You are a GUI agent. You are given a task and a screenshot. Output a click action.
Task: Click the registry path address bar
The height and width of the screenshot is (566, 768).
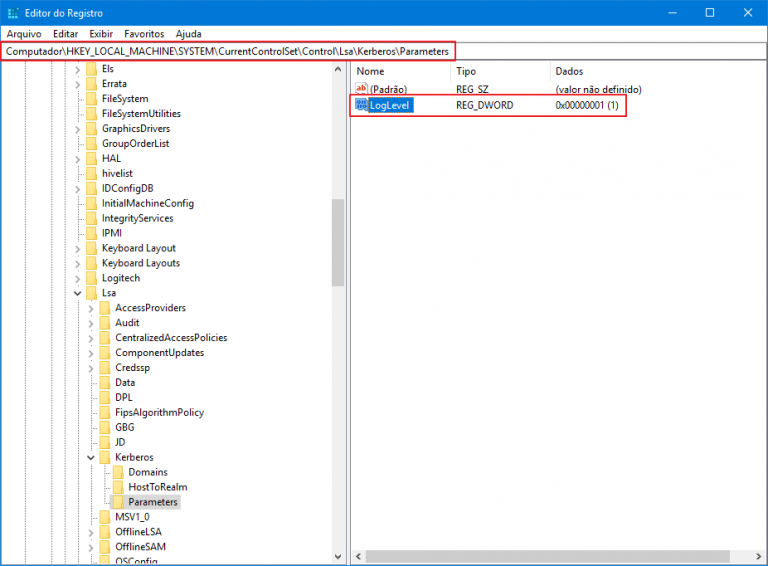click(228, 50)
